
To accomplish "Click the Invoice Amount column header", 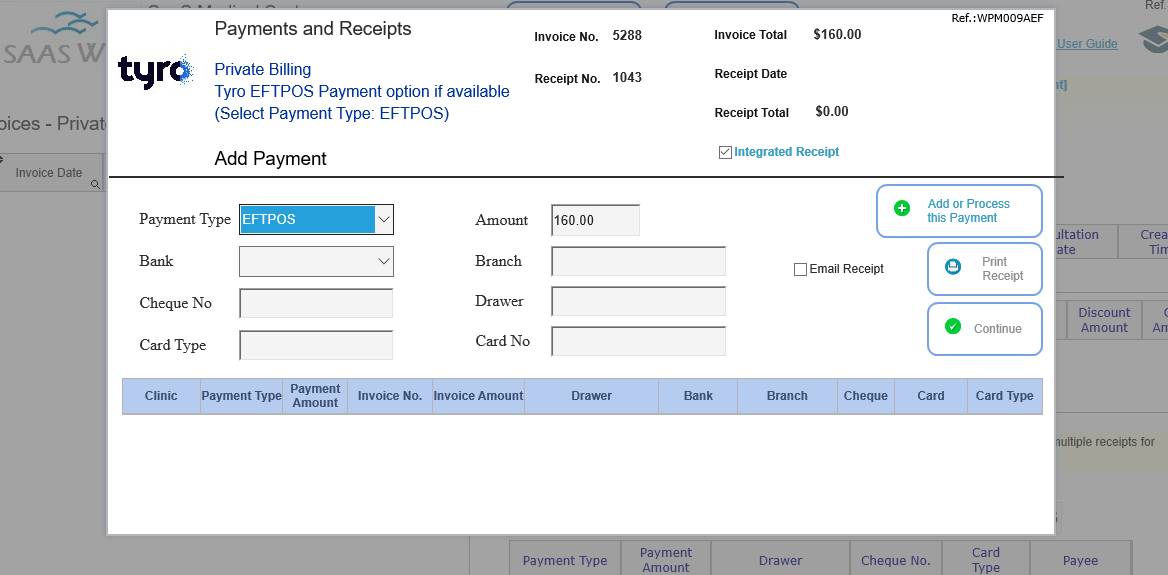I will 478,396.
